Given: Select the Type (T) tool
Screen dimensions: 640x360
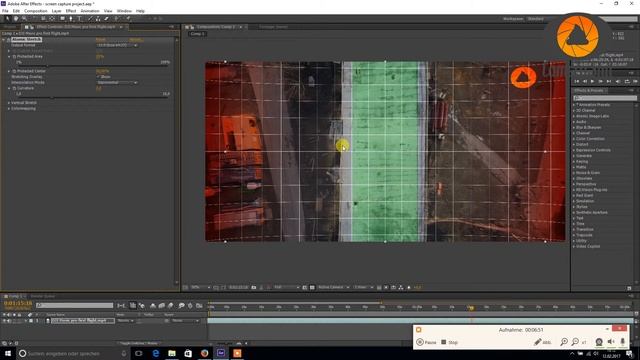Looking at the screenshot, I should click(80, 18).
